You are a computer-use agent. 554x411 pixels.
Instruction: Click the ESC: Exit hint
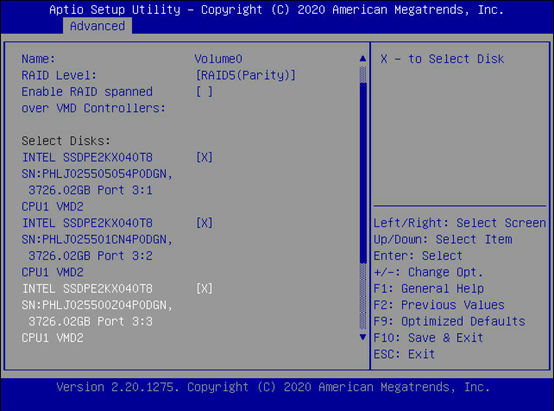click(x=404, y=354)
